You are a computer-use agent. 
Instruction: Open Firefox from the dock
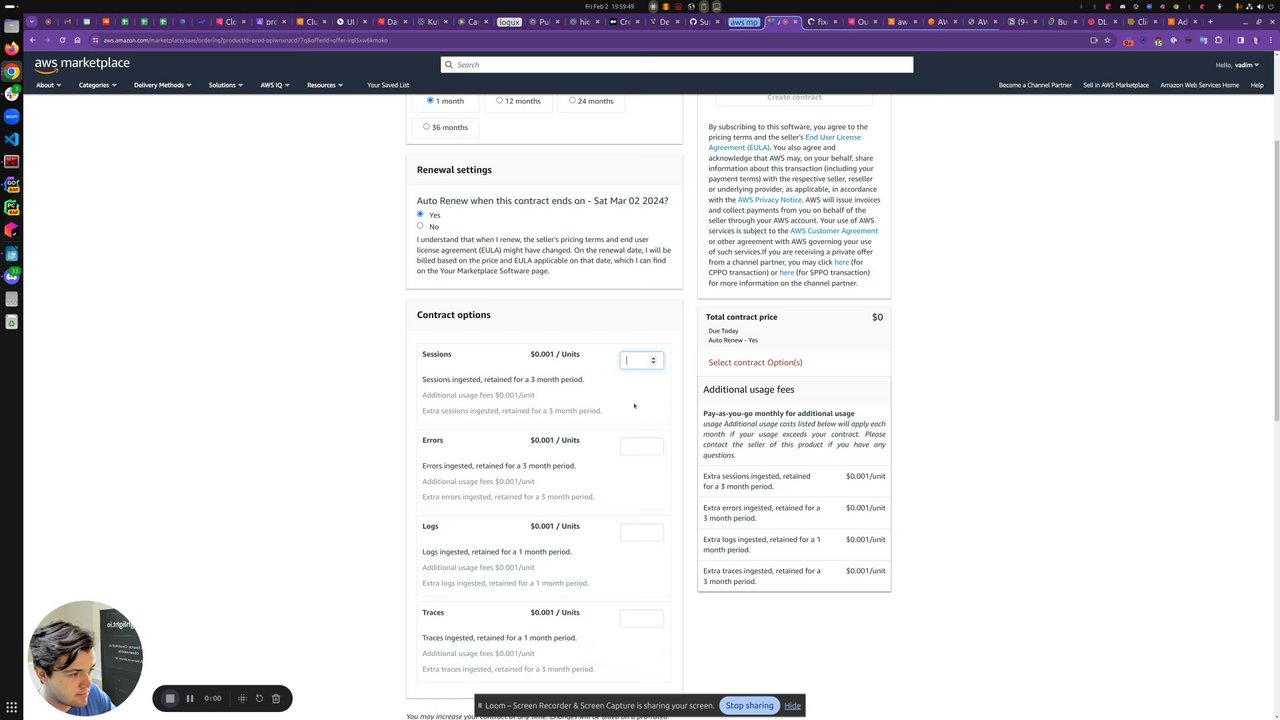click(x=11, y=48)
